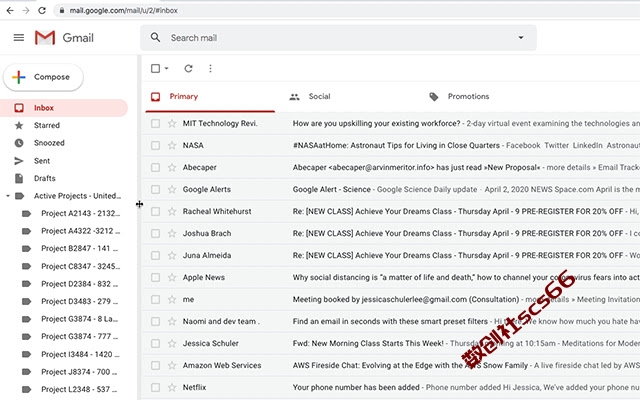Star the Amazon Web Services email
The image size is (640, 400).
pos(172,365)
